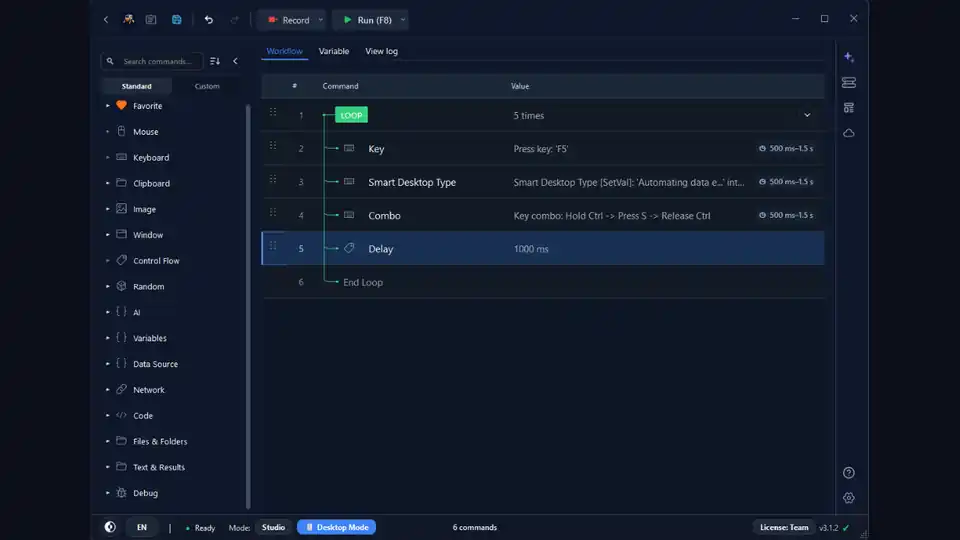Collapse the commands sidebar with left chevron

click(235, 61)
